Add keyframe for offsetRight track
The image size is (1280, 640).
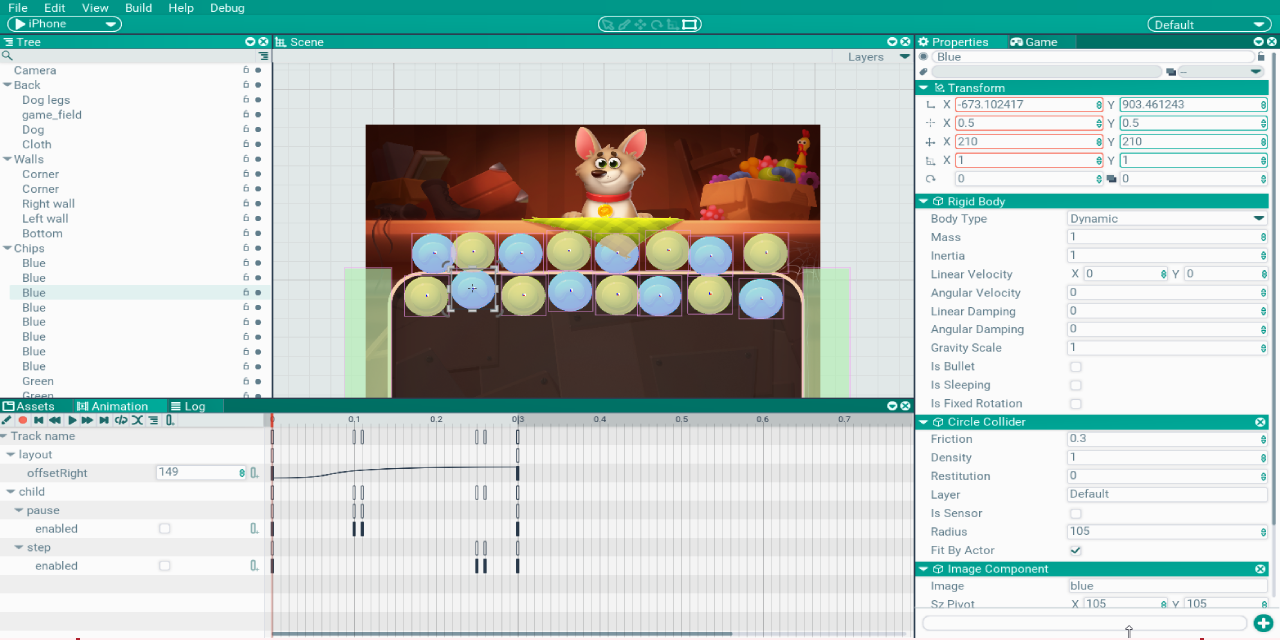254,473
